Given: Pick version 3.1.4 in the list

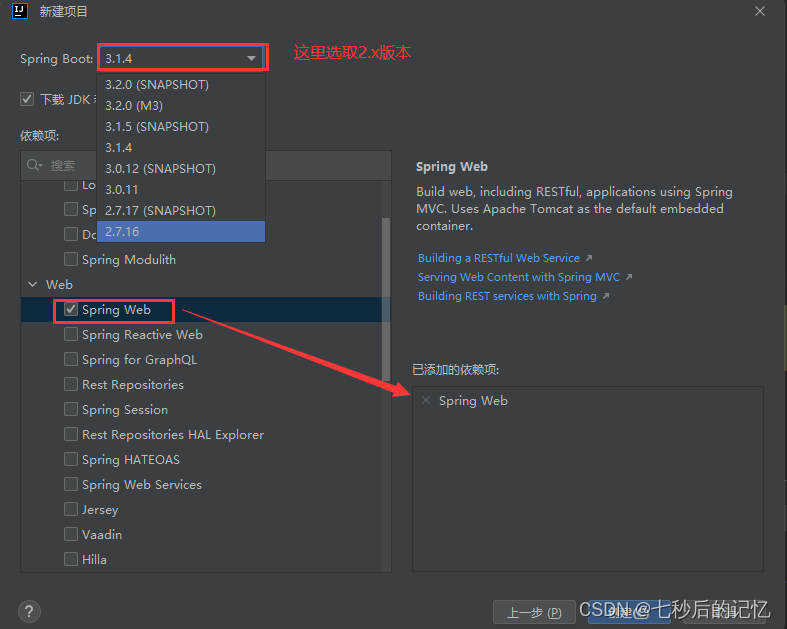Looking at the screenshot, I should tap(181, 148).
